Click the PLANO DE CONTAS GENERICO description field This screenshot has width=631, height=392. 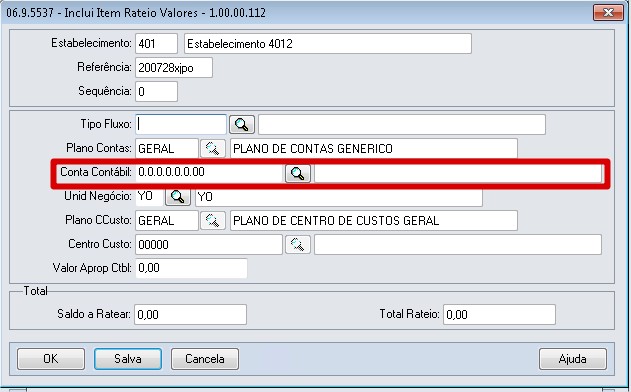click(x=373, y=149)
